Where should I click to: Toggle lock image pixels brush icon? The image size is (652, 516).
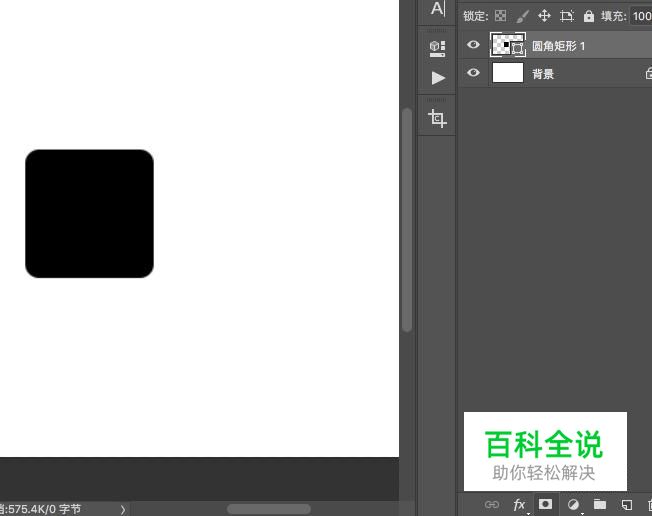tap(523, 16)
